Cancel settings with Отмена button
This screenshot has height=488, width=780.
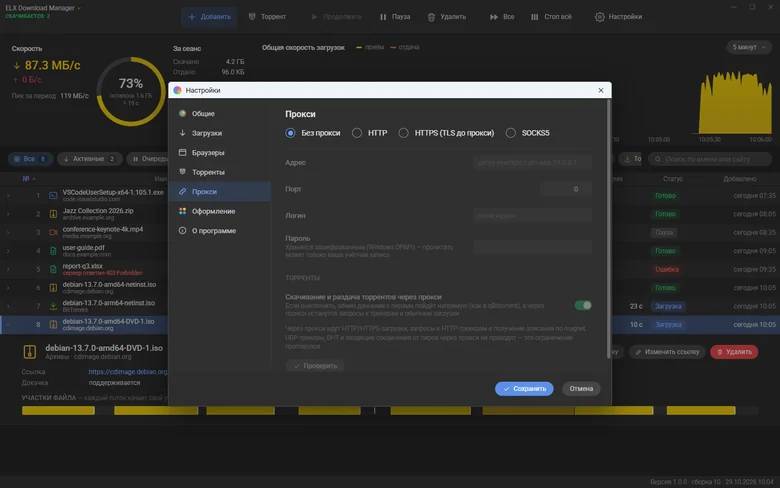pyautogui.click(x=581, y=389)
